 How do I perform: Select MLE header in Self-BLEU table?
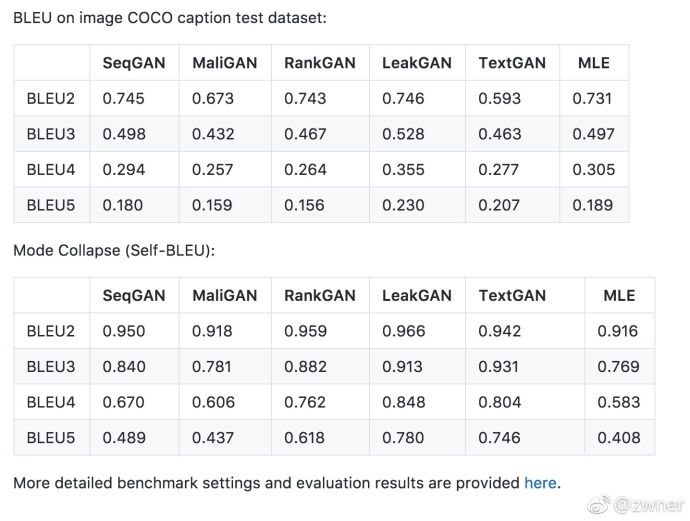click(619, 296)
